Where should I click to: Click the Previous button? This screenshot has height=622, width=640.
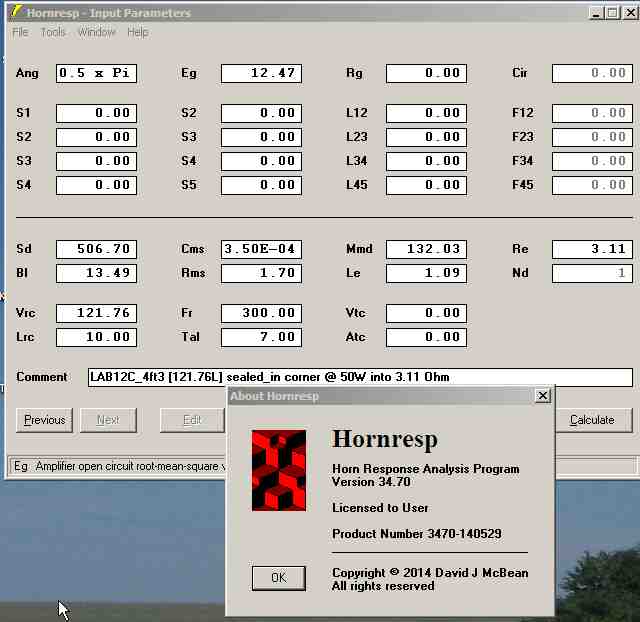pyautogui.click(x=44, y=420)
